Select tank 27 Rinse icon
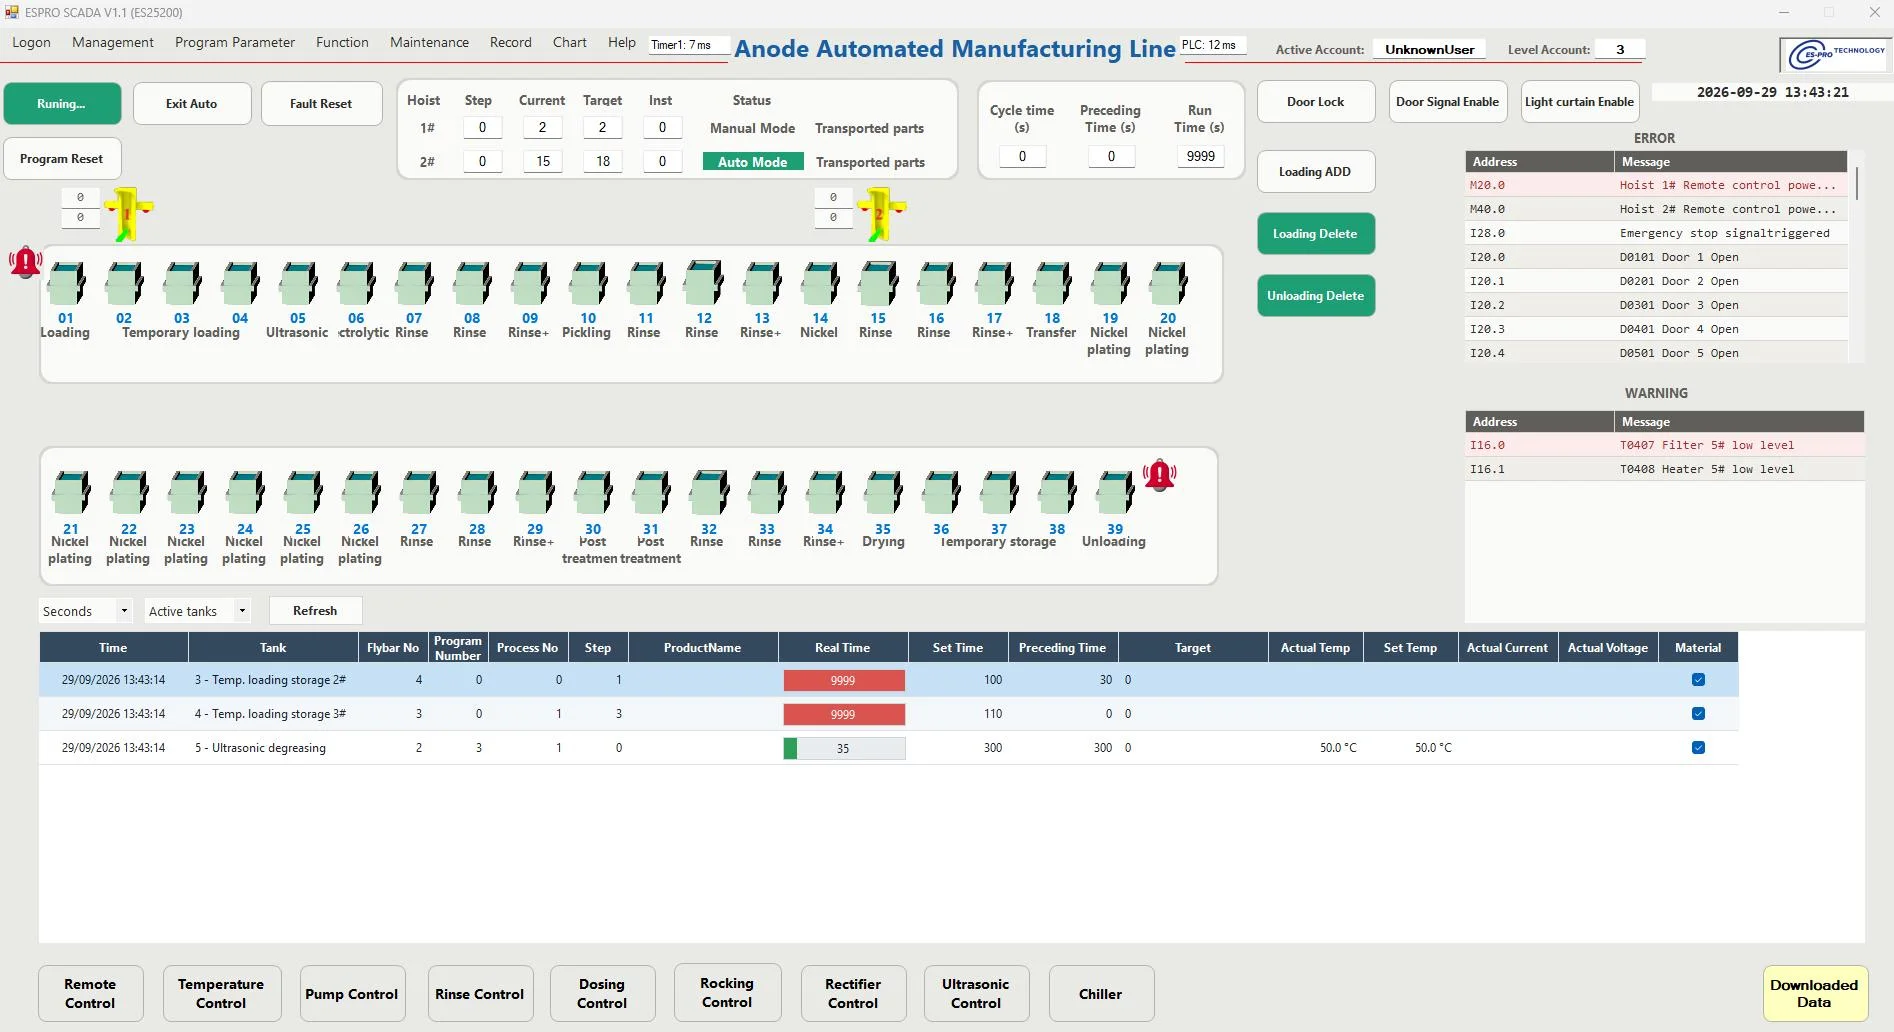The height and width of the screenshot is (1032, 1894). pos(419,493)
